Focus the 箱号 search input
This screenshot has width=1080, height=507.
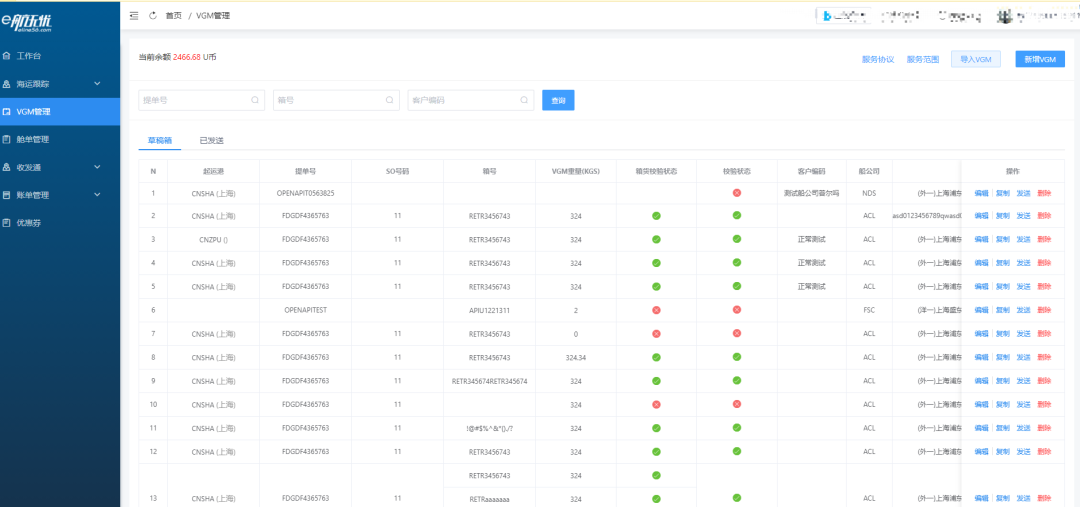336,100
